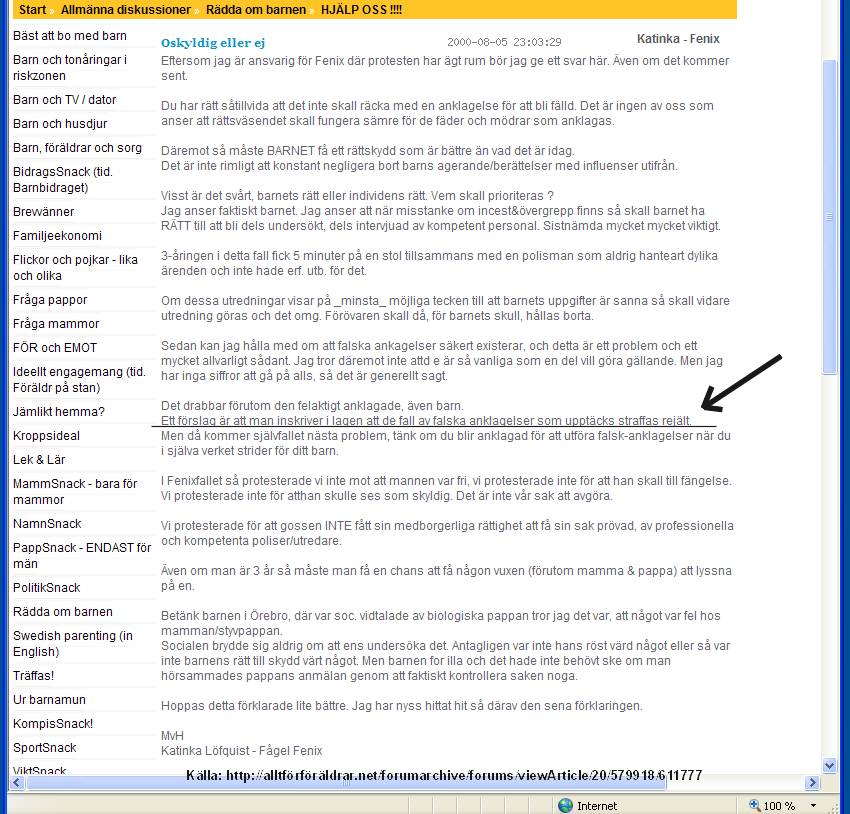Screen dimensions: 850x814
Task: Click the horizontal scrollbar thumb
Action: tap(346, 782)
